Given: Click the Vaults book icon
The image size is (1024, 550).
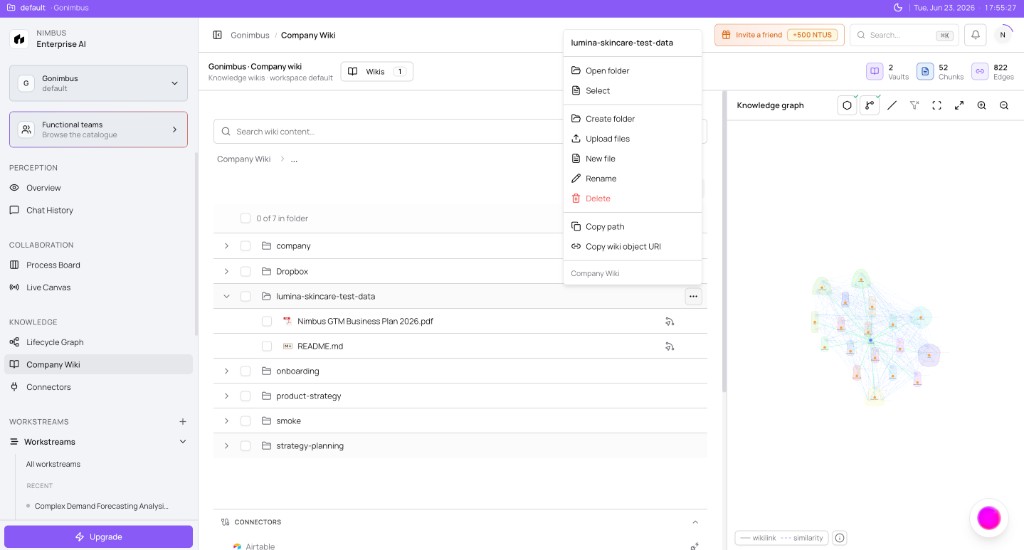Looking at the screenshot, I should click(874, 71).
